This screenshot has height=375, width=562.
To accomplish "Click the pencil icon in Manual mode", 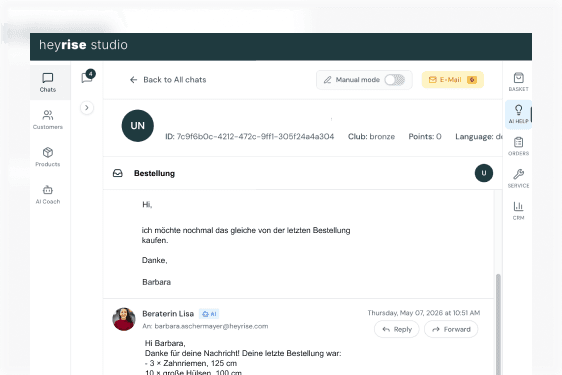I will click(328, 80).
